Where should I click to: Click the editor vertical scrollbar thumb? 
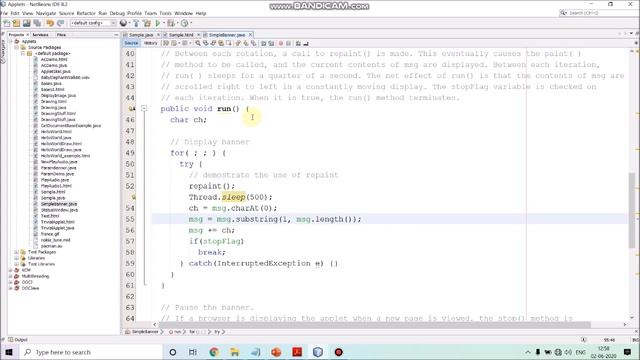632,210
